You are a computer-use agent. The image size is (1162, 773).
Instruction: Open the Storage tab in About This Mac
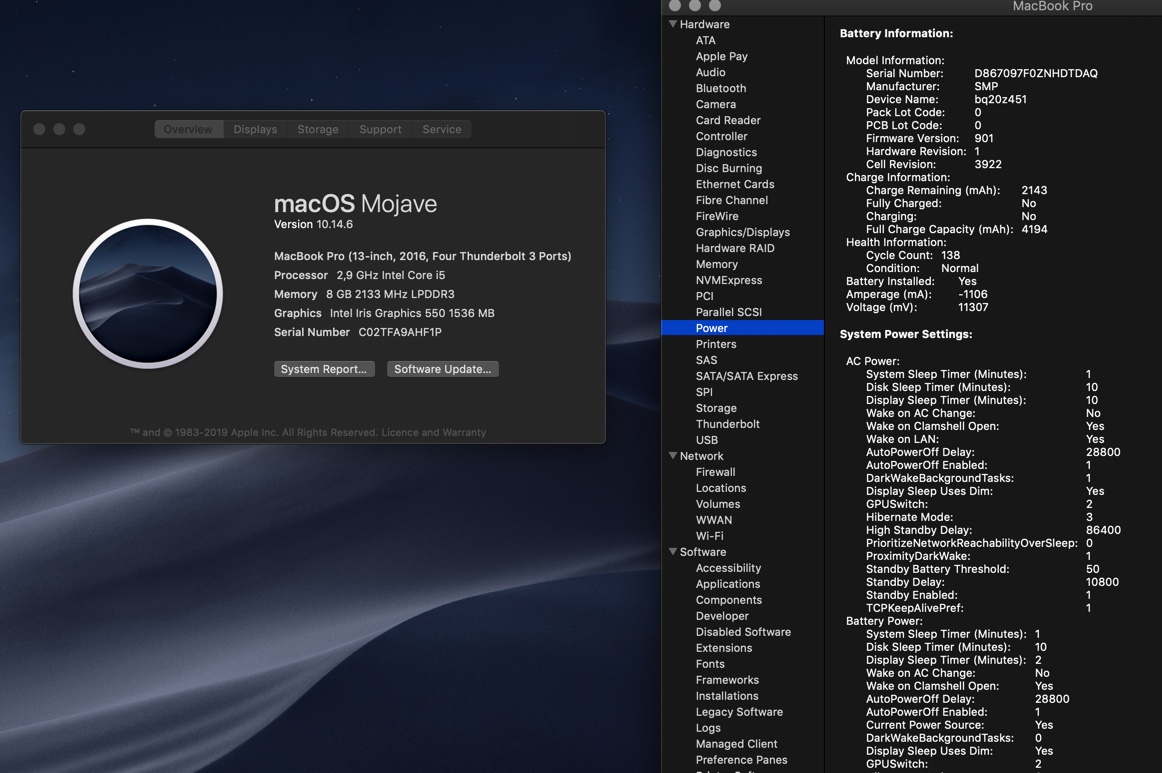pos(318,129)
